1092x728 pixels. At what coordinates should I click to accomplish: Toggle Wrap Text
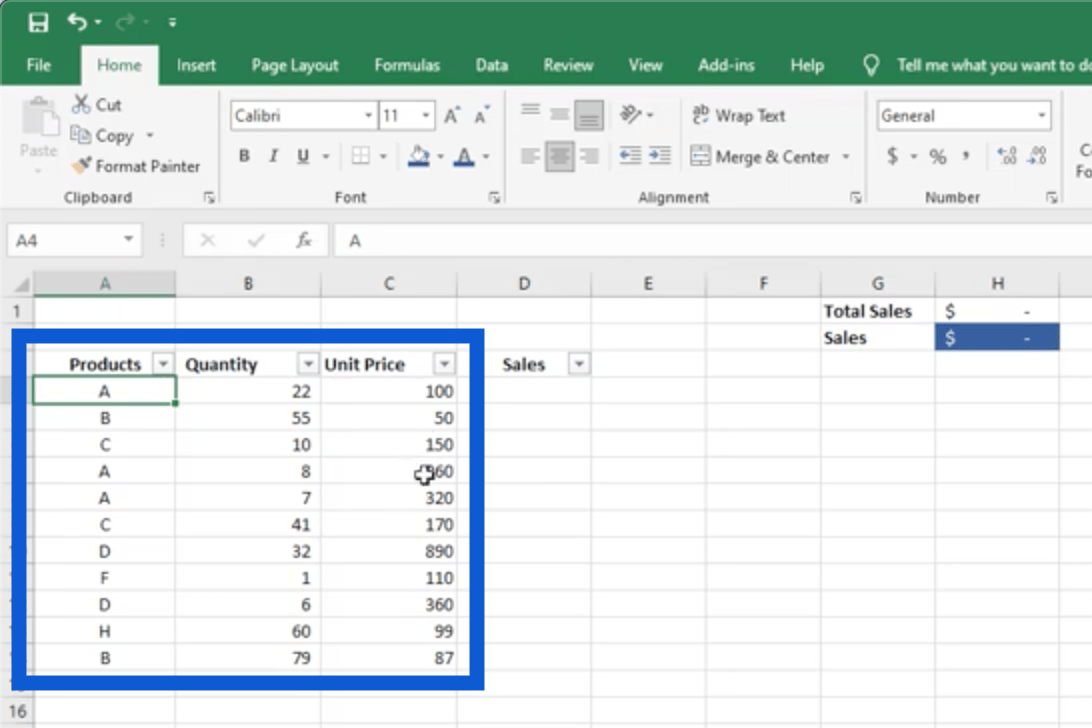point(739,115)
